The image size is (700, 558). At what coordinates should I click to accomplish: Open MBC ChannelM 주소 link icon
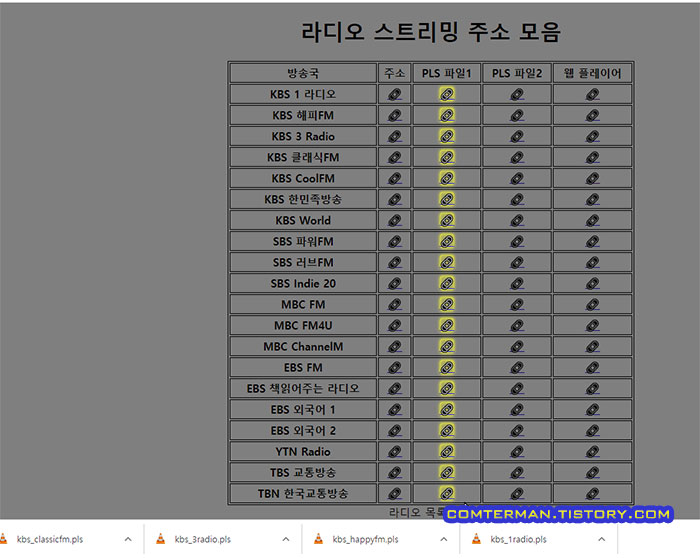pos(395,347)
